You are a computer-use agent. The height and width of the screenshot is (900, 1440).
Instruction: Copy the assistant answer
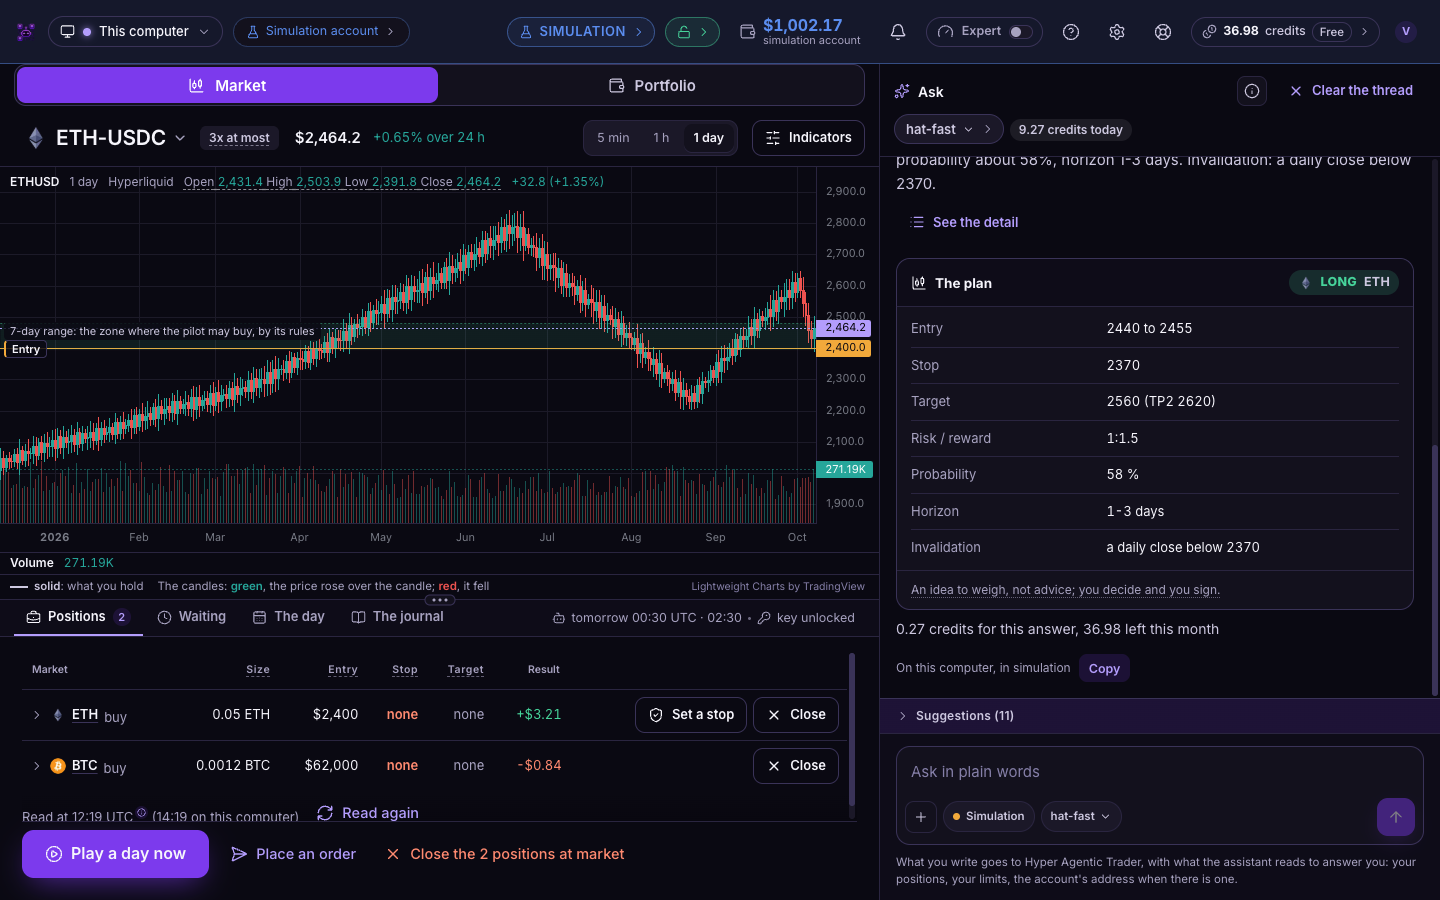(x=1104, y=669)
